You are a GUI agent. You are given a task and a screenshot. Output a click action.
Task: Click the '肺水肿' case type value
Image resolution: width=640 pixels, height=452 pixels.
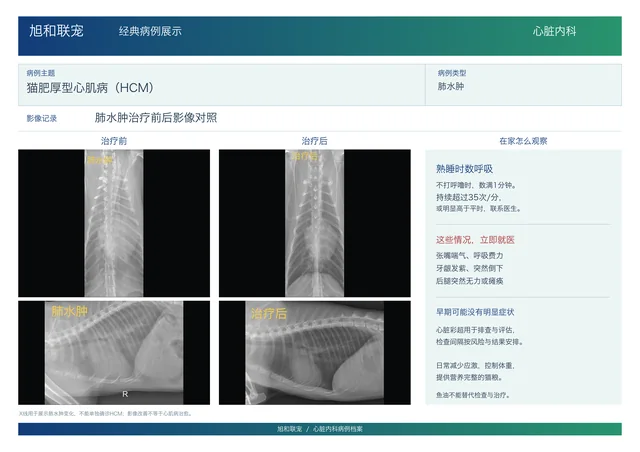[451, 86]
